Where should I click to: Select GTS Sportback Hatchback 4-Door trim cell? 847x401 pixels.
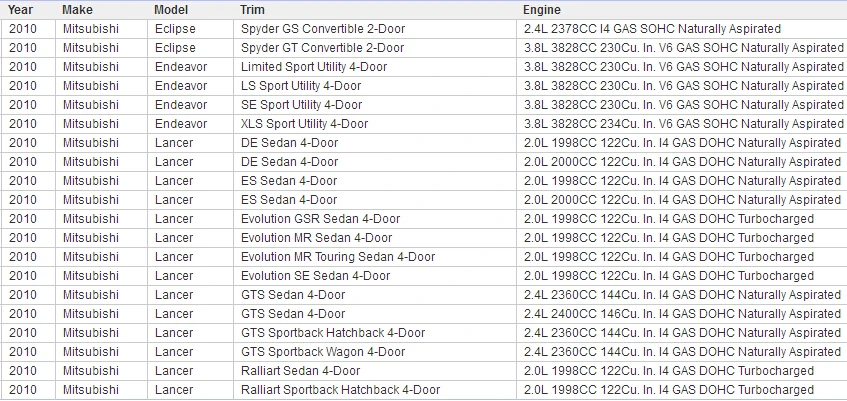(375, 333)
